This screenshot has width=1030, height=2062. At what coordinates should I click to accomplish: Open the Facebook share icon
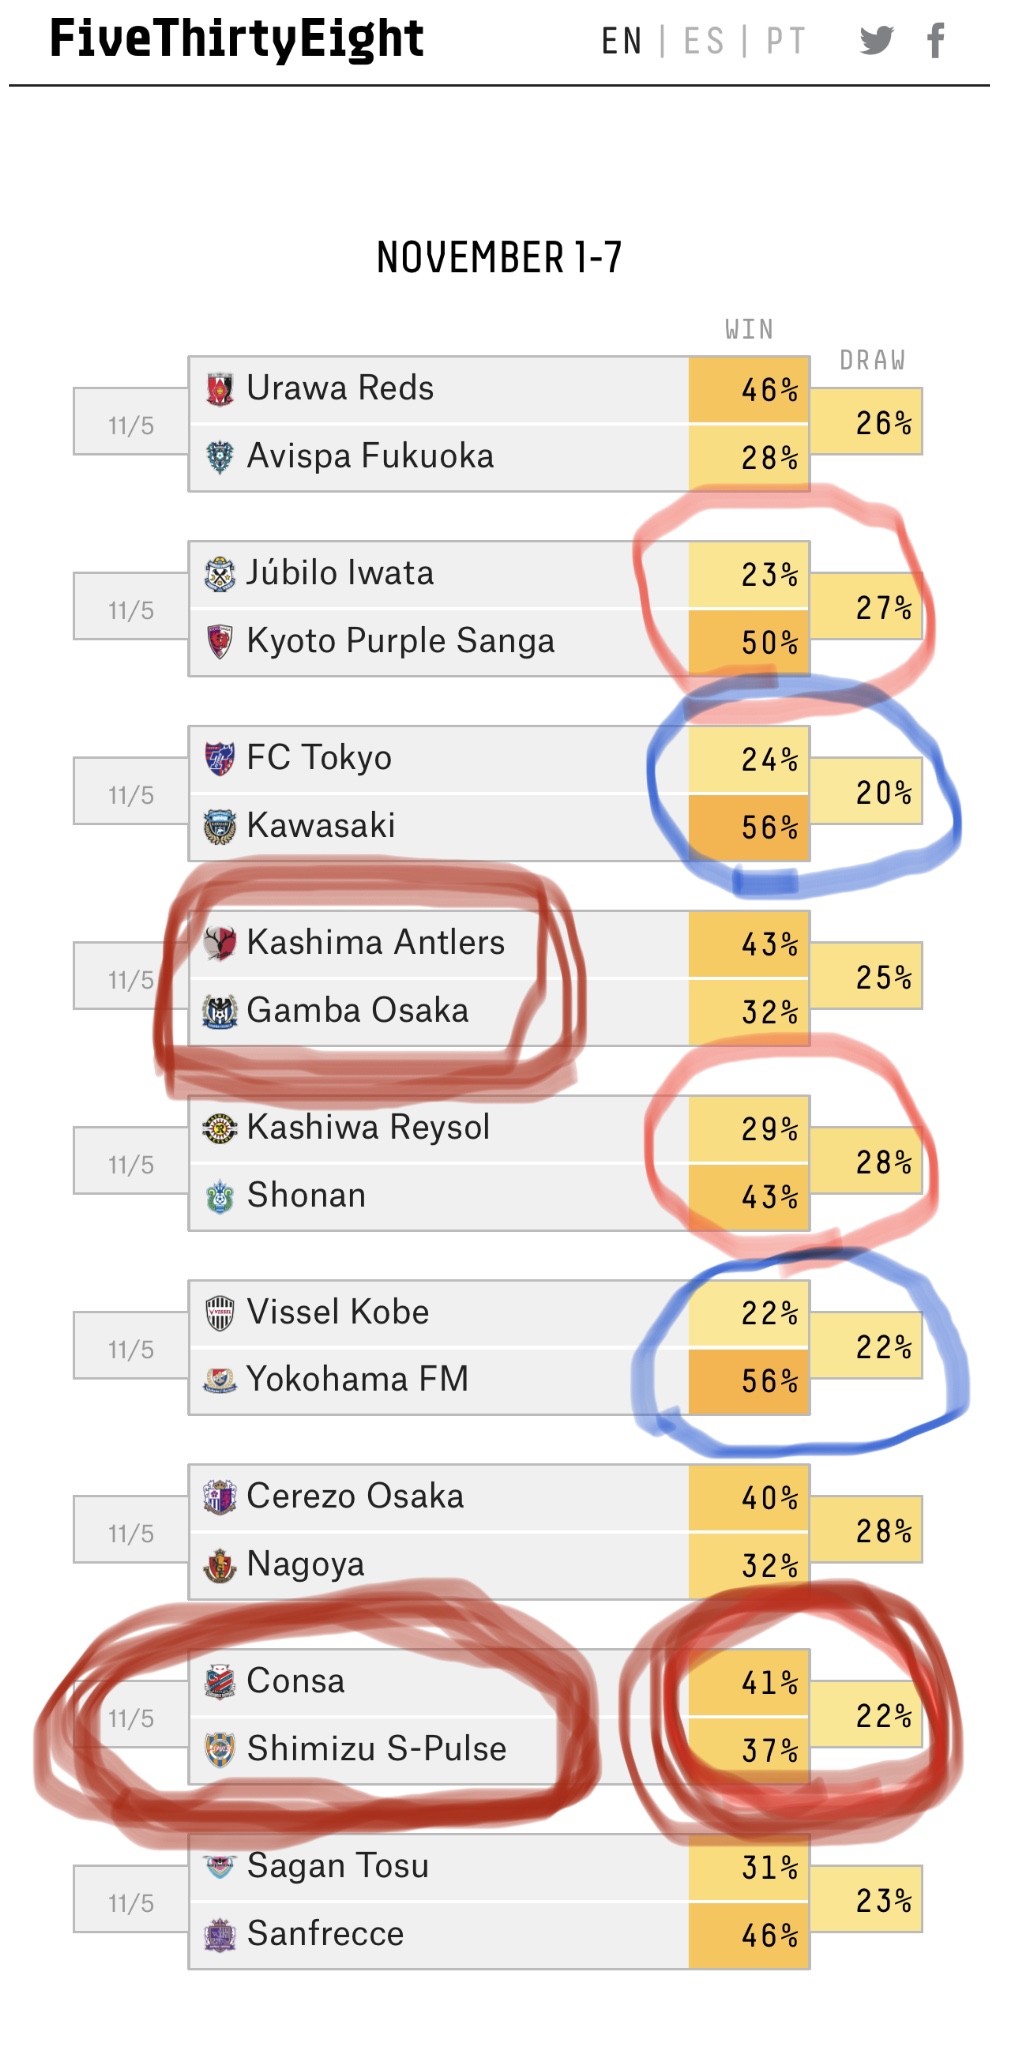point(935,41)
